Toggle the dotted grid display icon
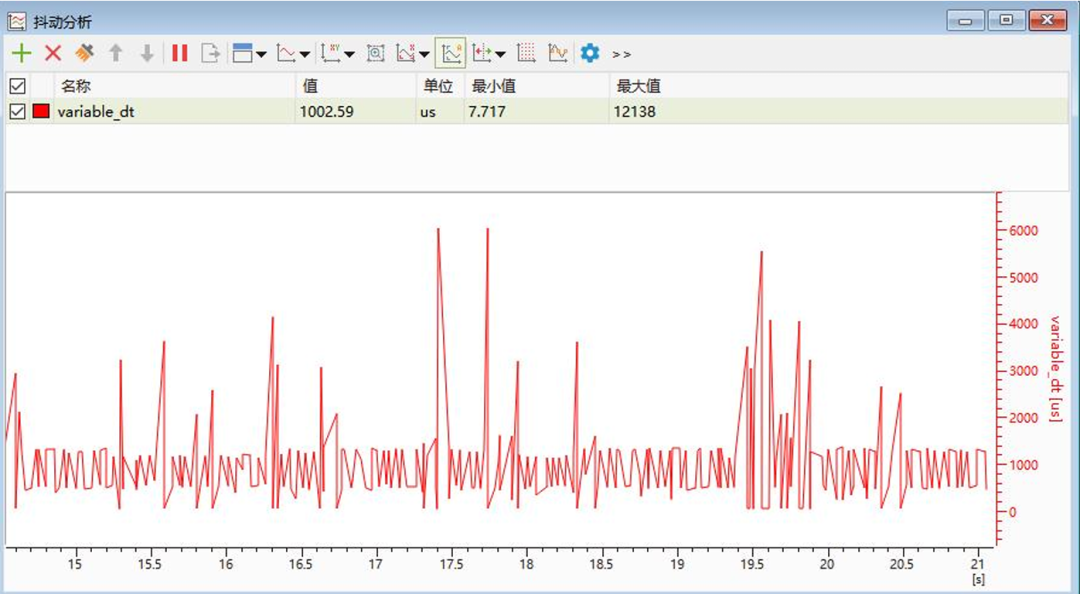Viewport: 1080px width, 594px height. (526, 53)
